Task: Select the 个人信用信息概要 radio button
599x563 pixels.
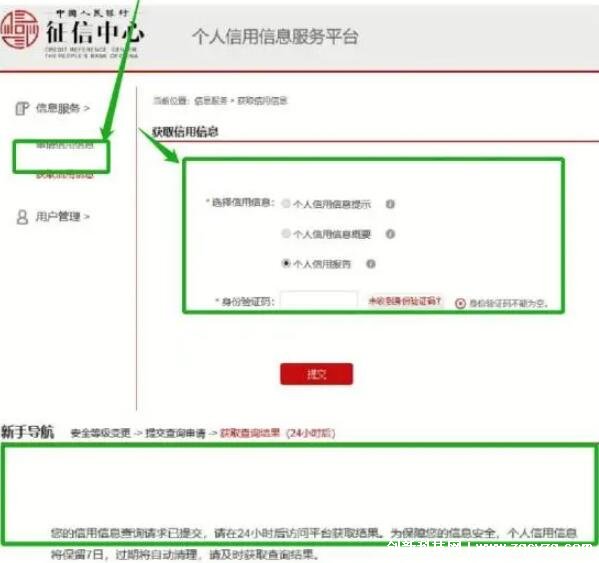Action: (x=286, y=233)
